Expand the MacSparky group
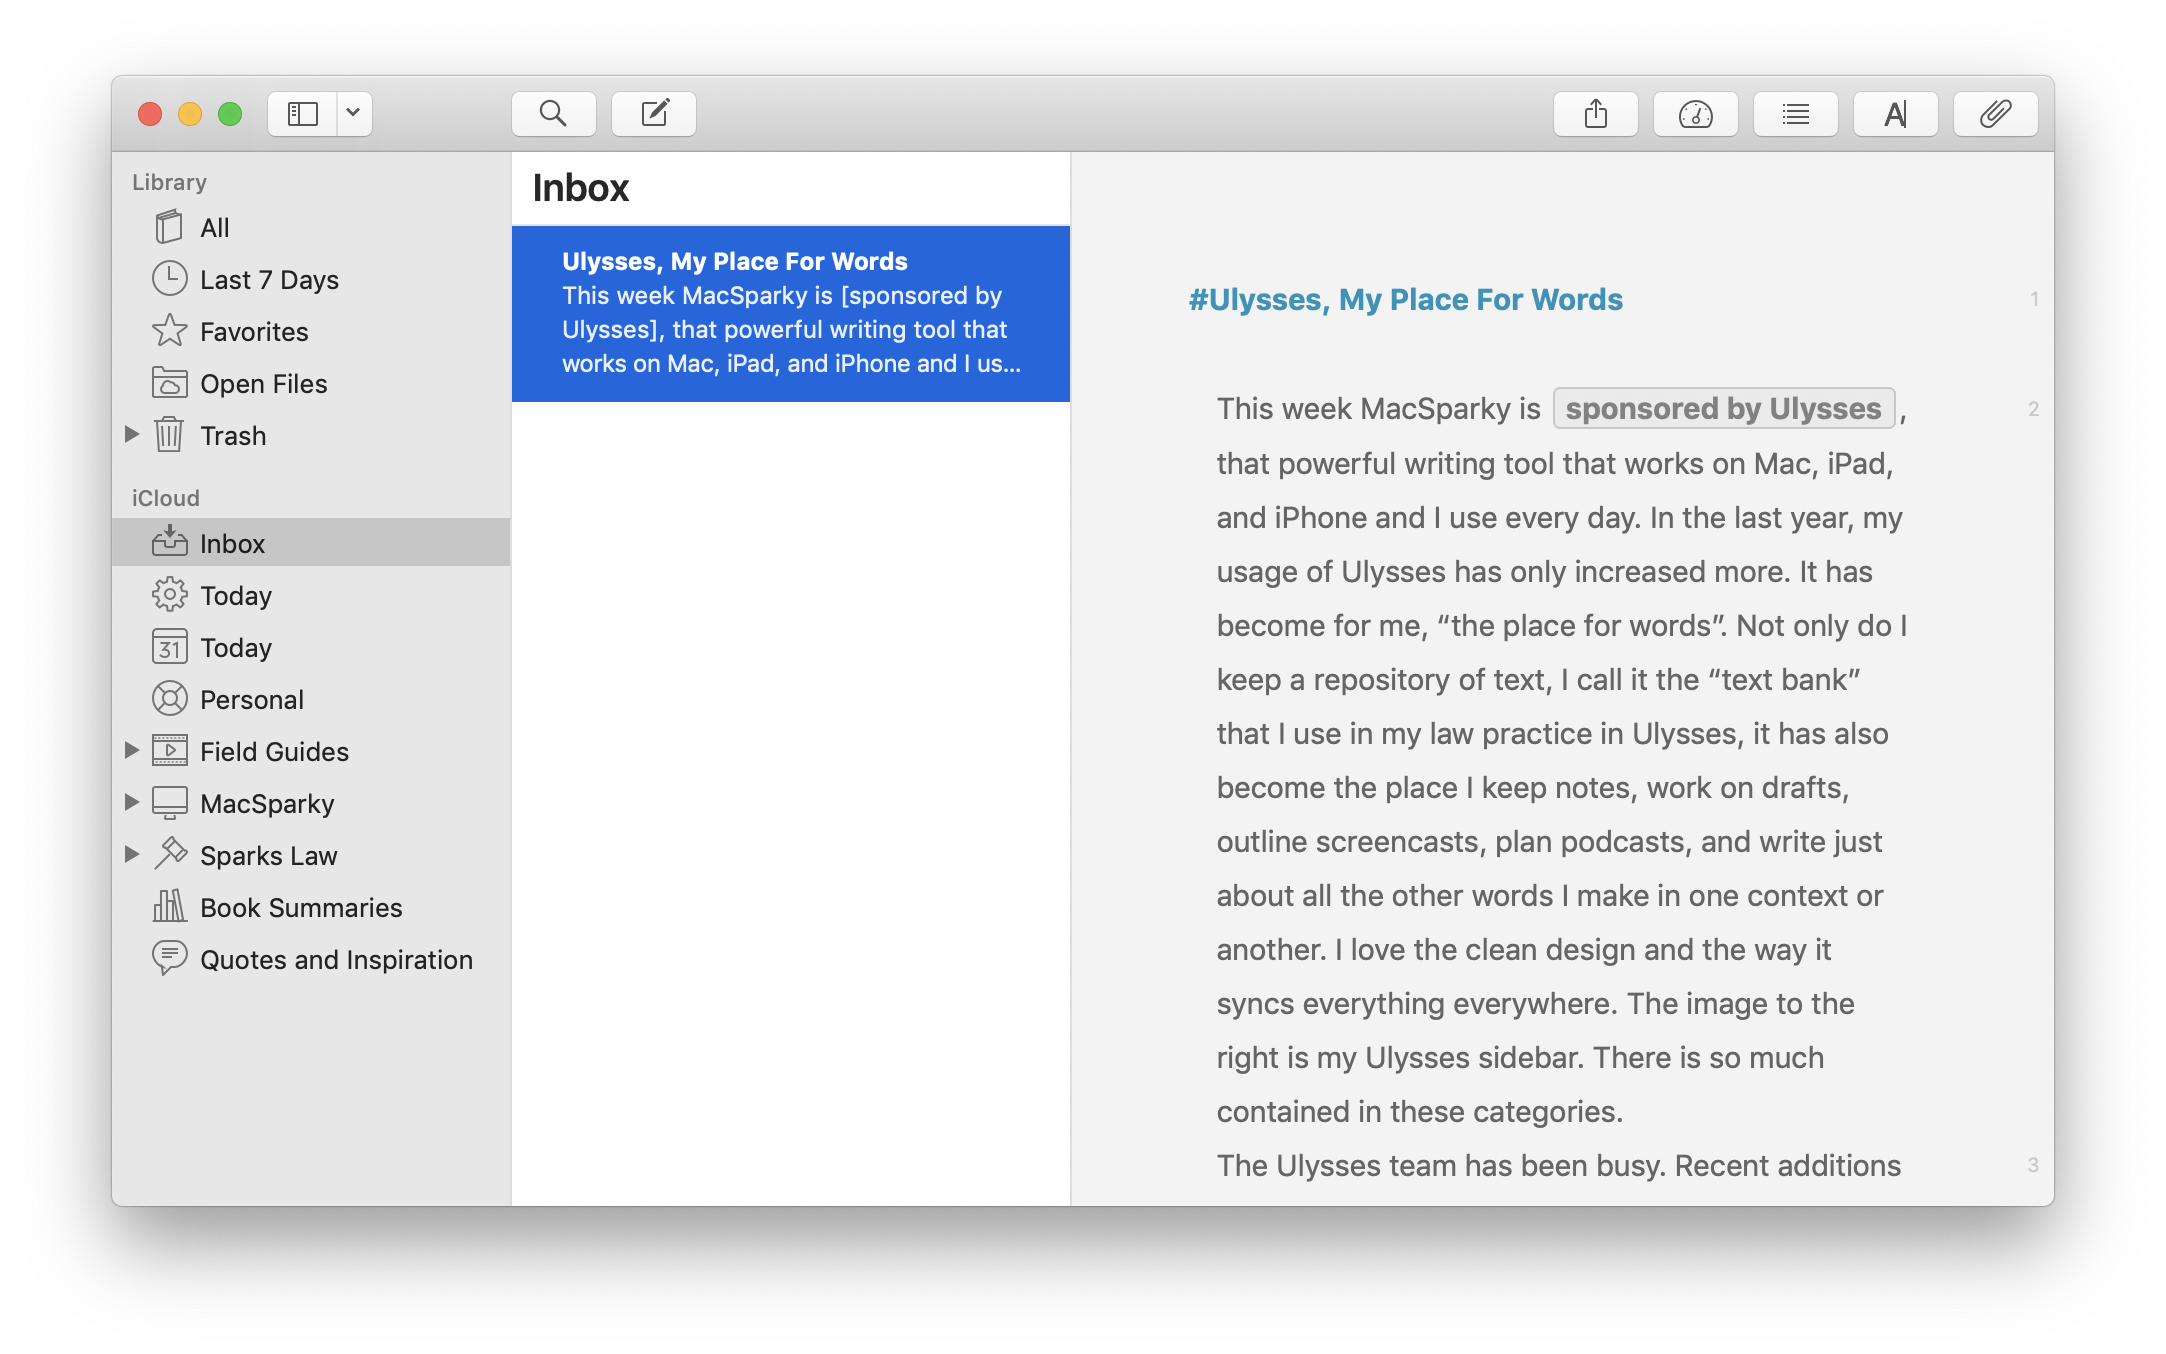This screenshot has height=1354, width=2166. [x=131, y=802]
